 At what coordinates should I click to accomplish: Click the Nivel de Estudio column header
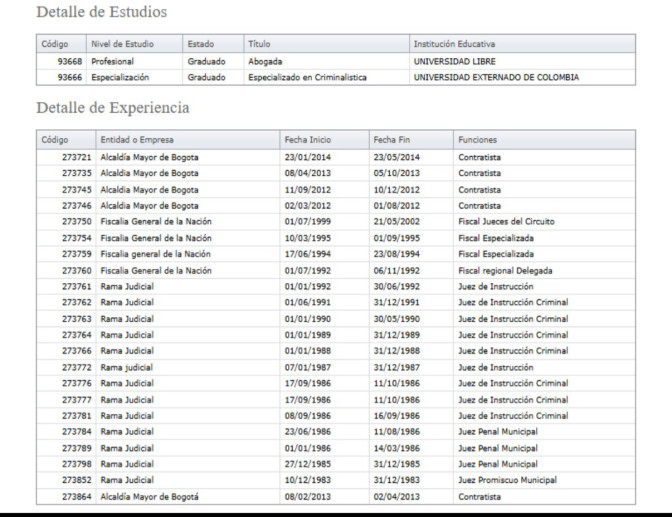click(119, 44)
